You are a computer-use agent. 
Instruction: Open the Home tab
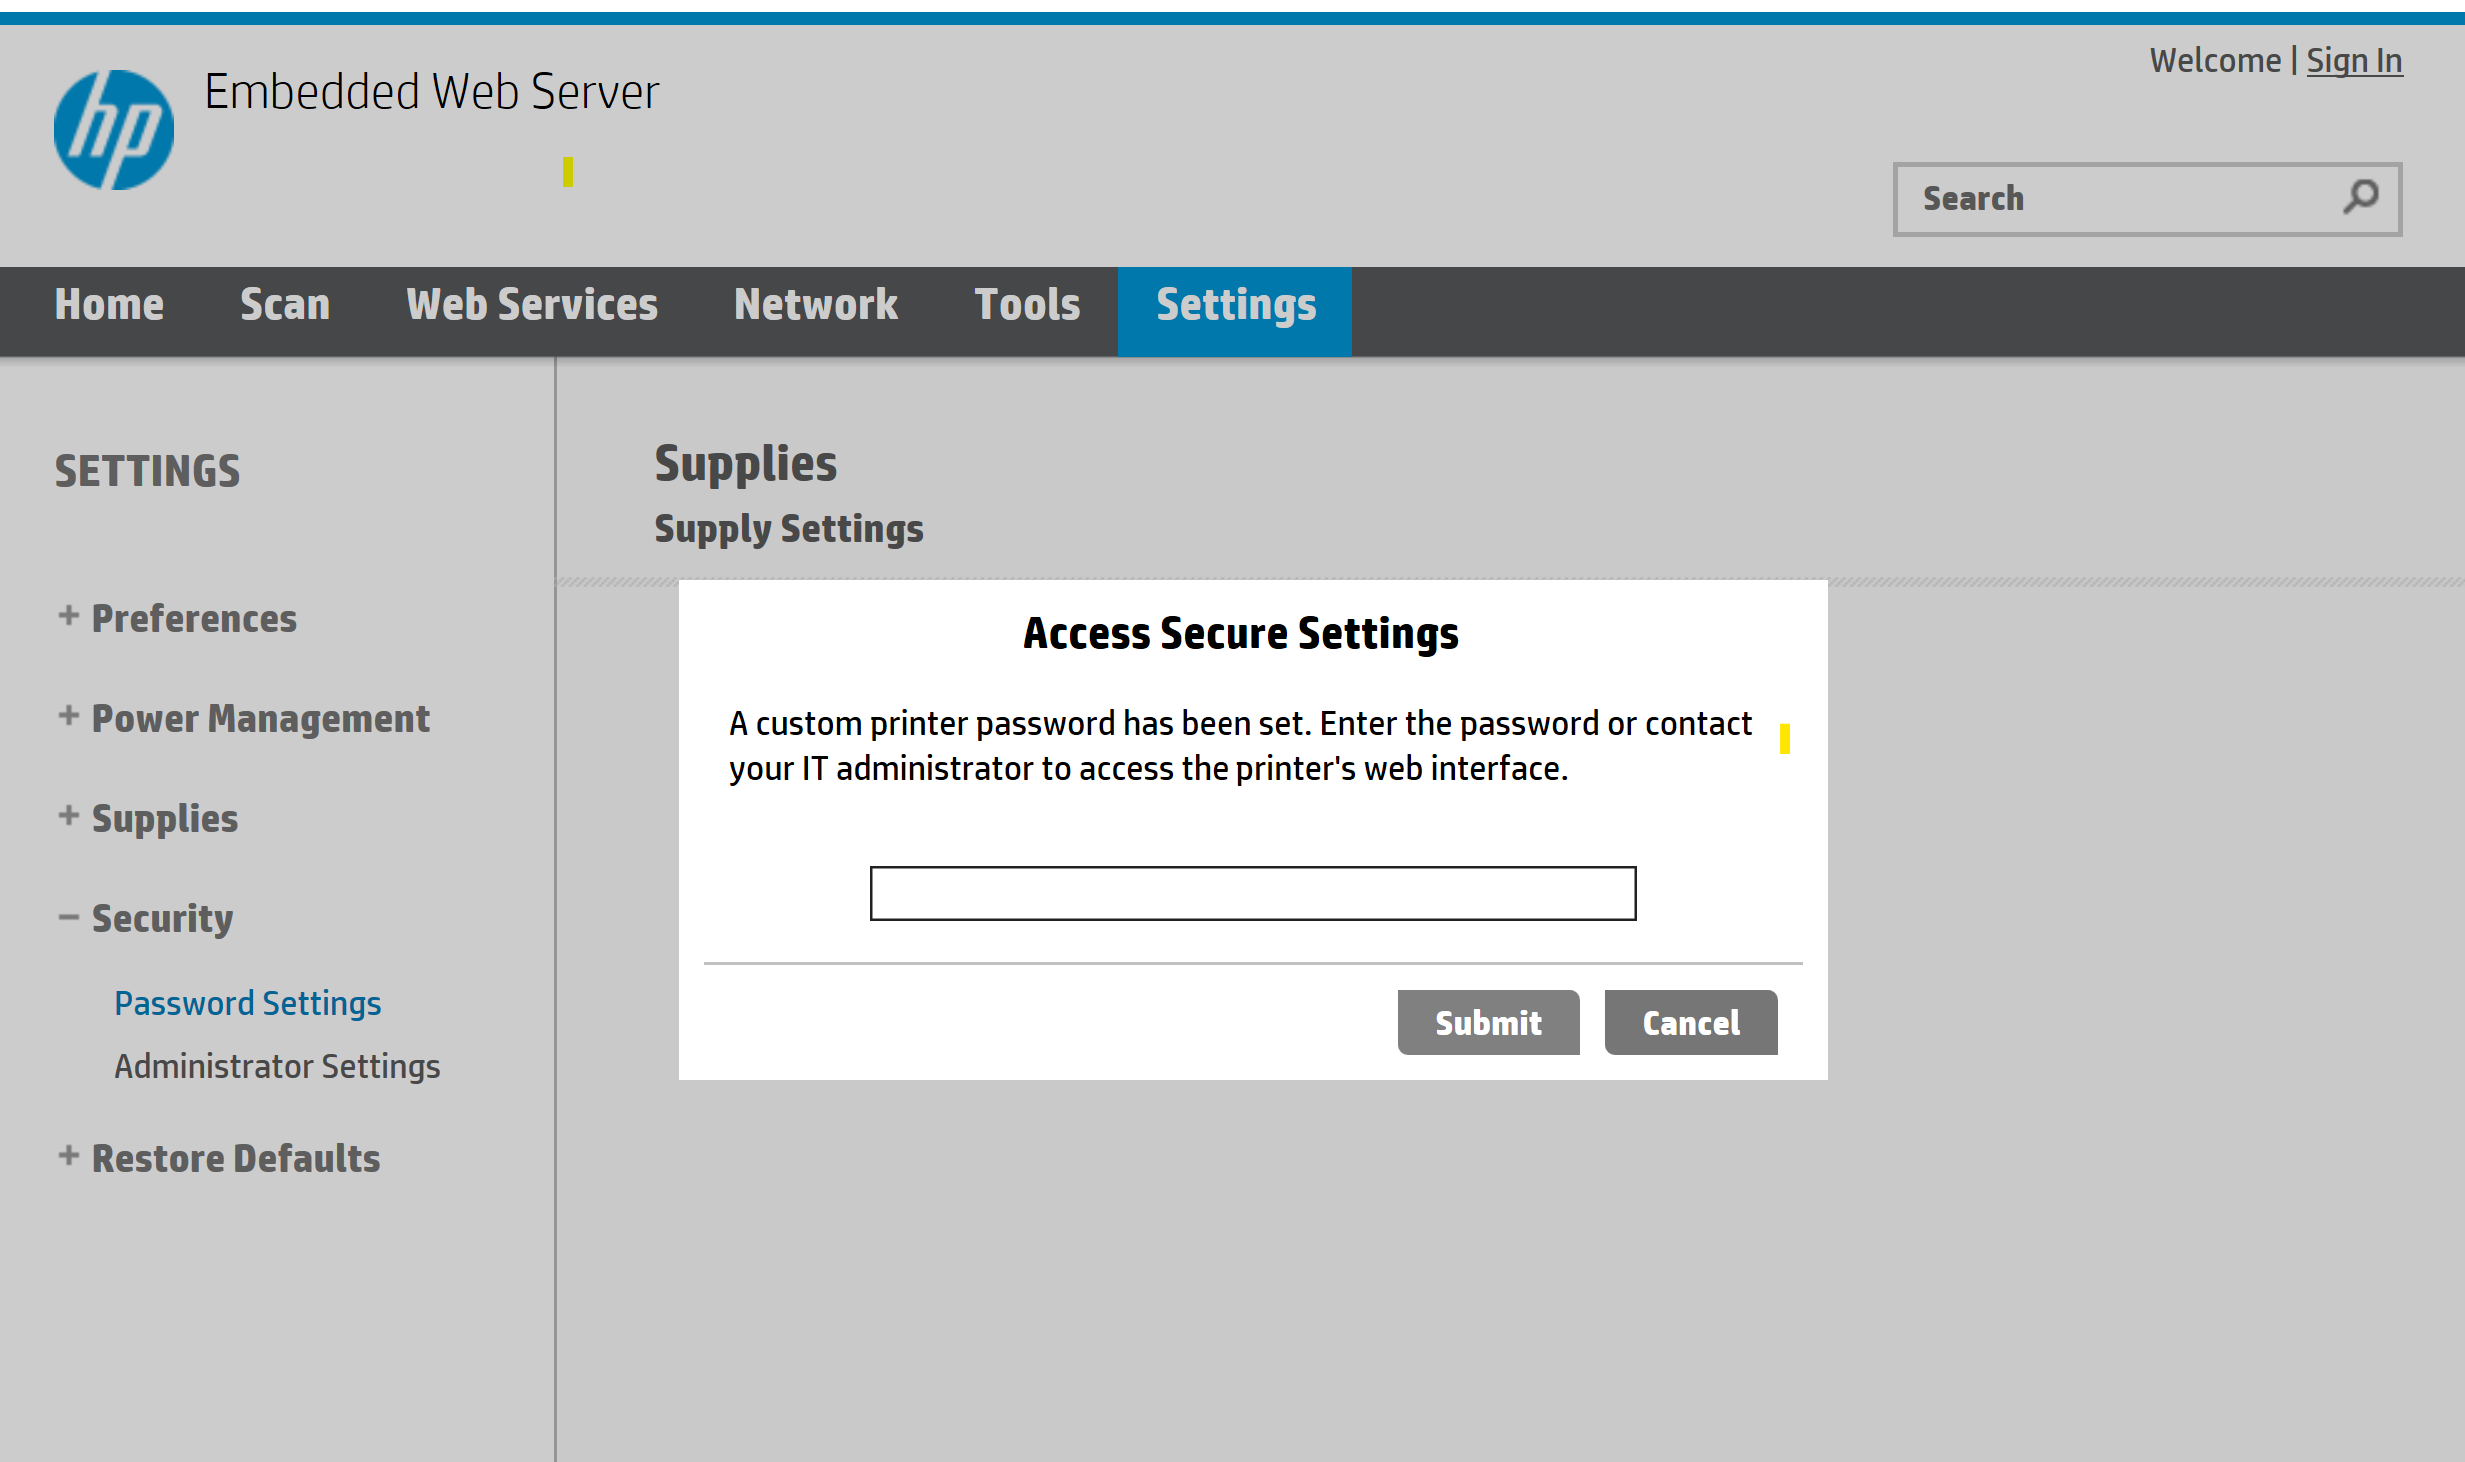(x=109, y=305)
